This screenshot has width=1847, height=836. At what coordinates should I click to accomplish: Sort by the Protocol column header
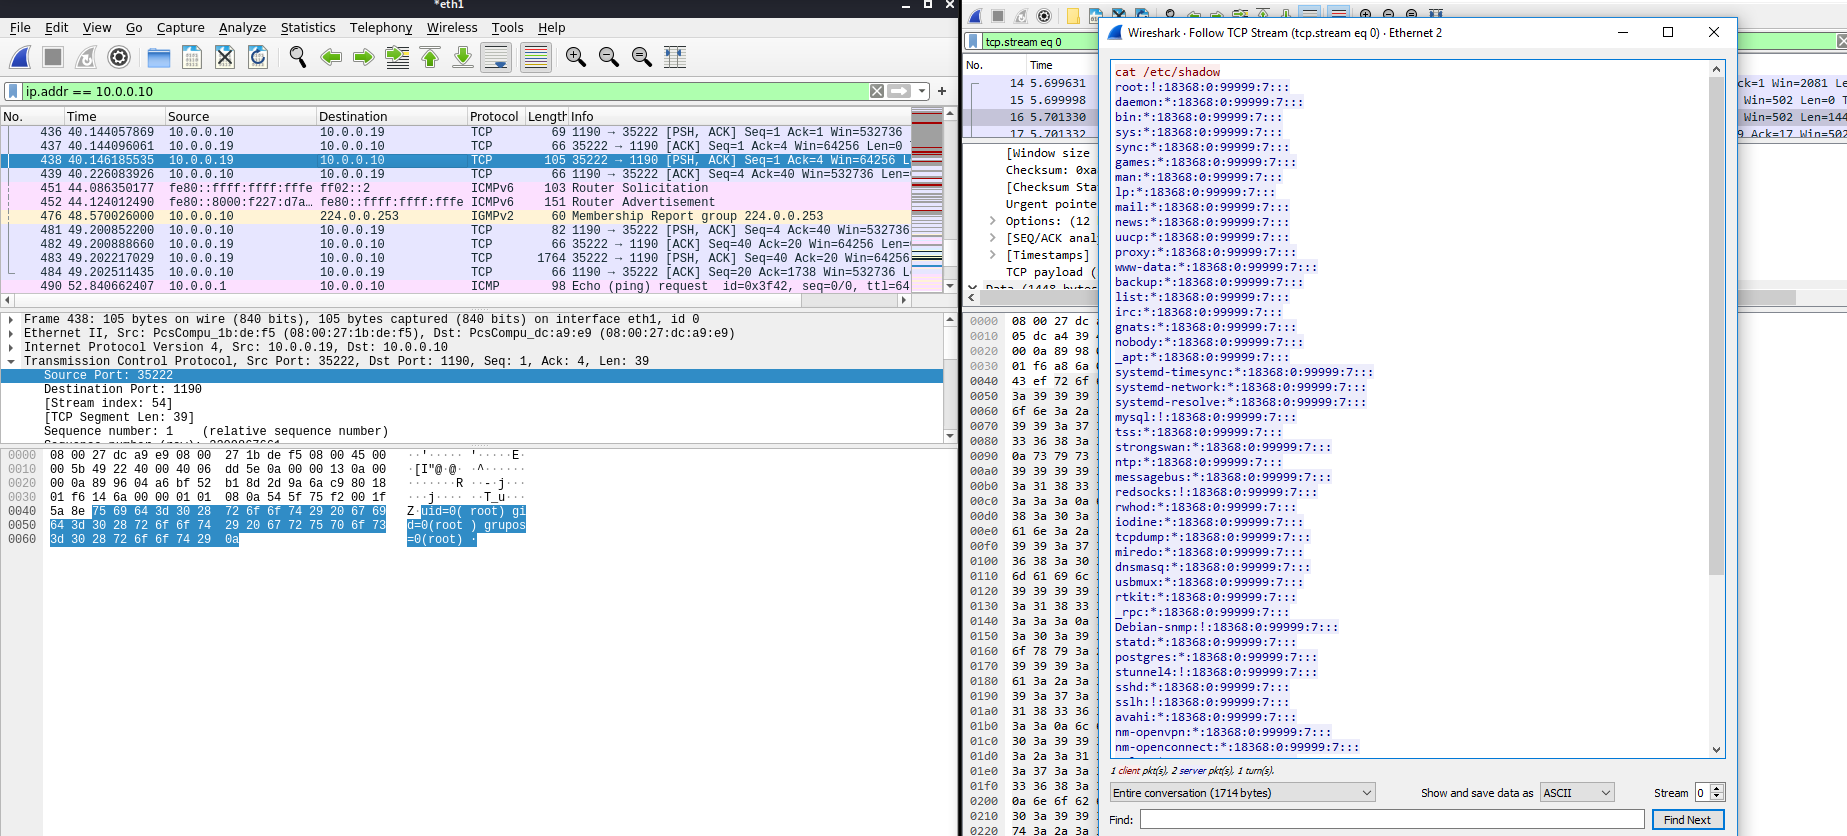pos(496,116)
